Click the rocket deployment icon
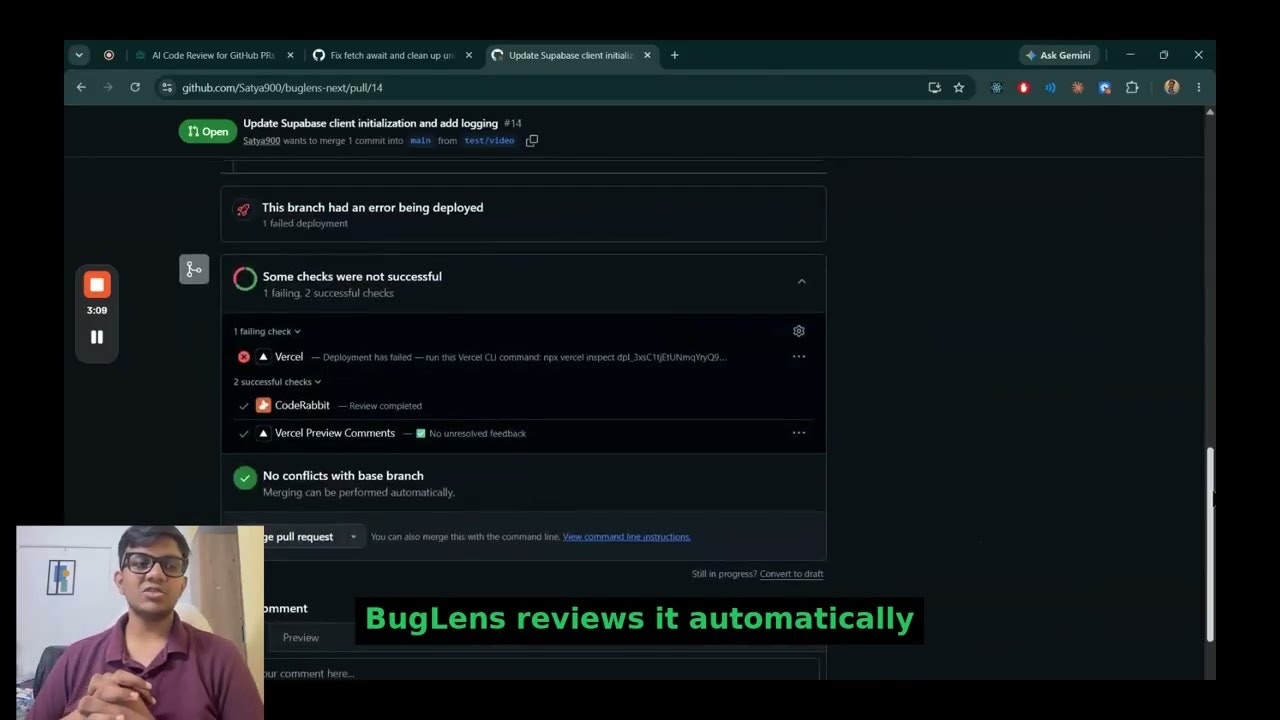This screenshot has width=1280, height=720. click(x=243, y=210)
